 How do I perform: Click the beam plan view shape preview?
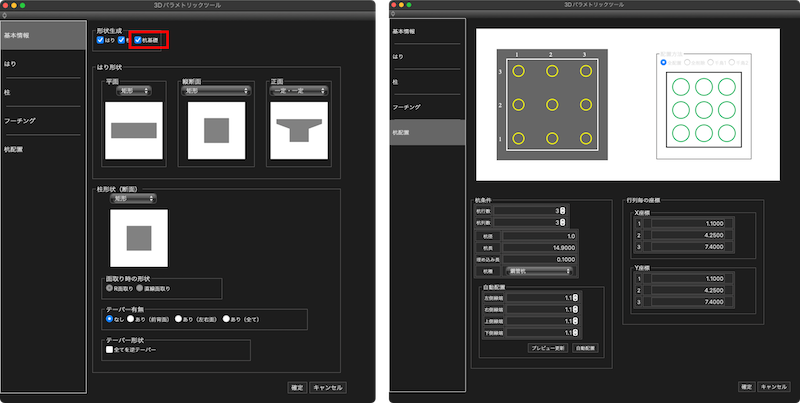coord(134,129)
